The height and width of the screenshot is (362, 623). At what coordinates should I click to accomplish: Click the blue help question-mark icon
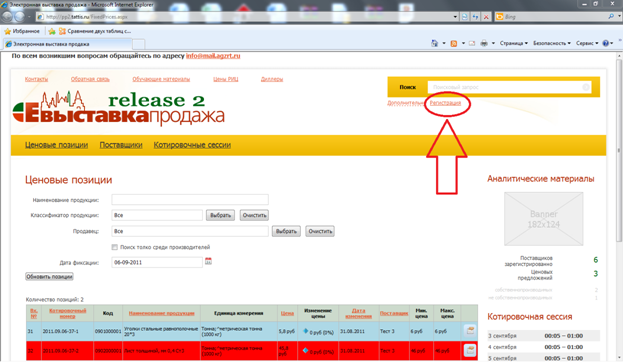pos(606,43)
